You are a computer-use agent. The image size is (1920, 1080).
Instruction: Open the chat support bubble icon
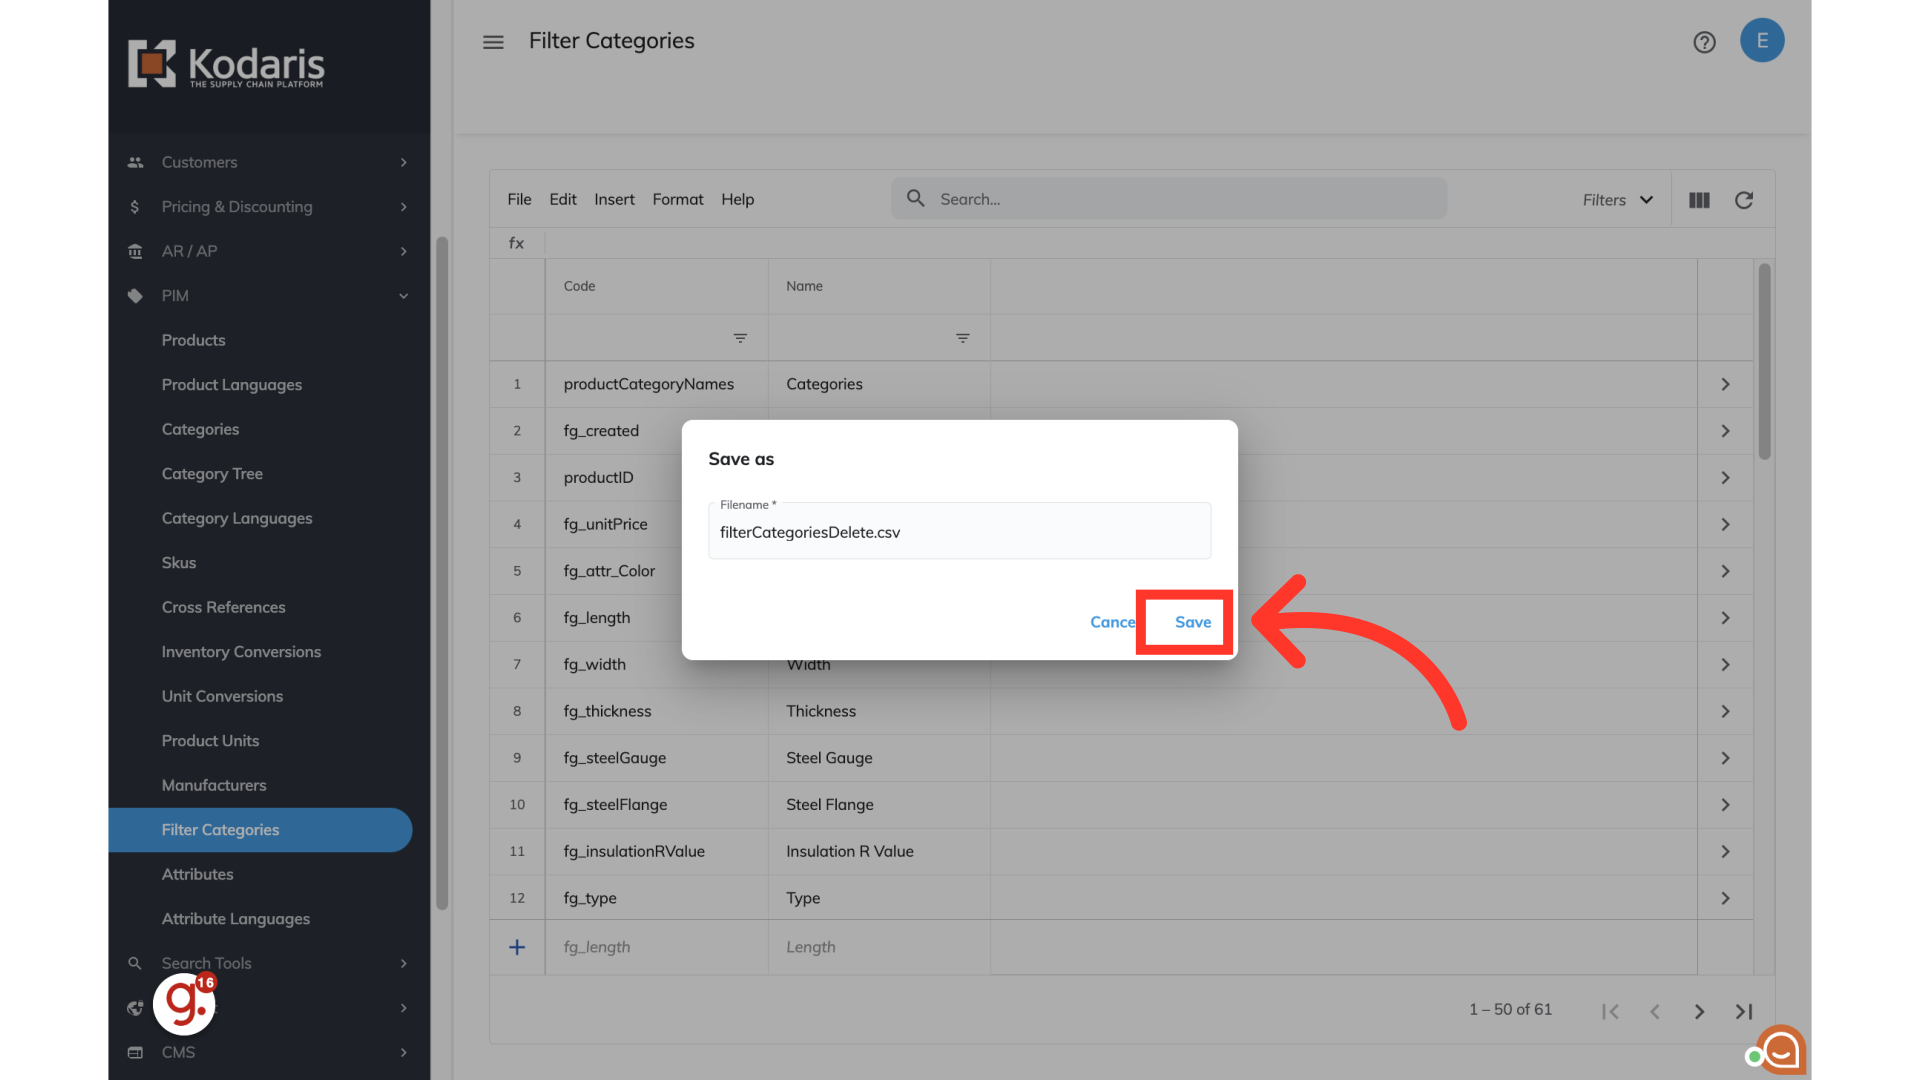[1781, 1050]
